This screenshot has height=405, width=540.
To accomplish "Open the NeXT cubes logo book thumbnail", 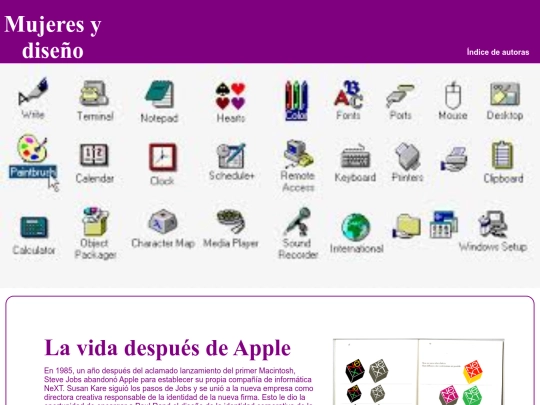I will (x=419, y=372).
